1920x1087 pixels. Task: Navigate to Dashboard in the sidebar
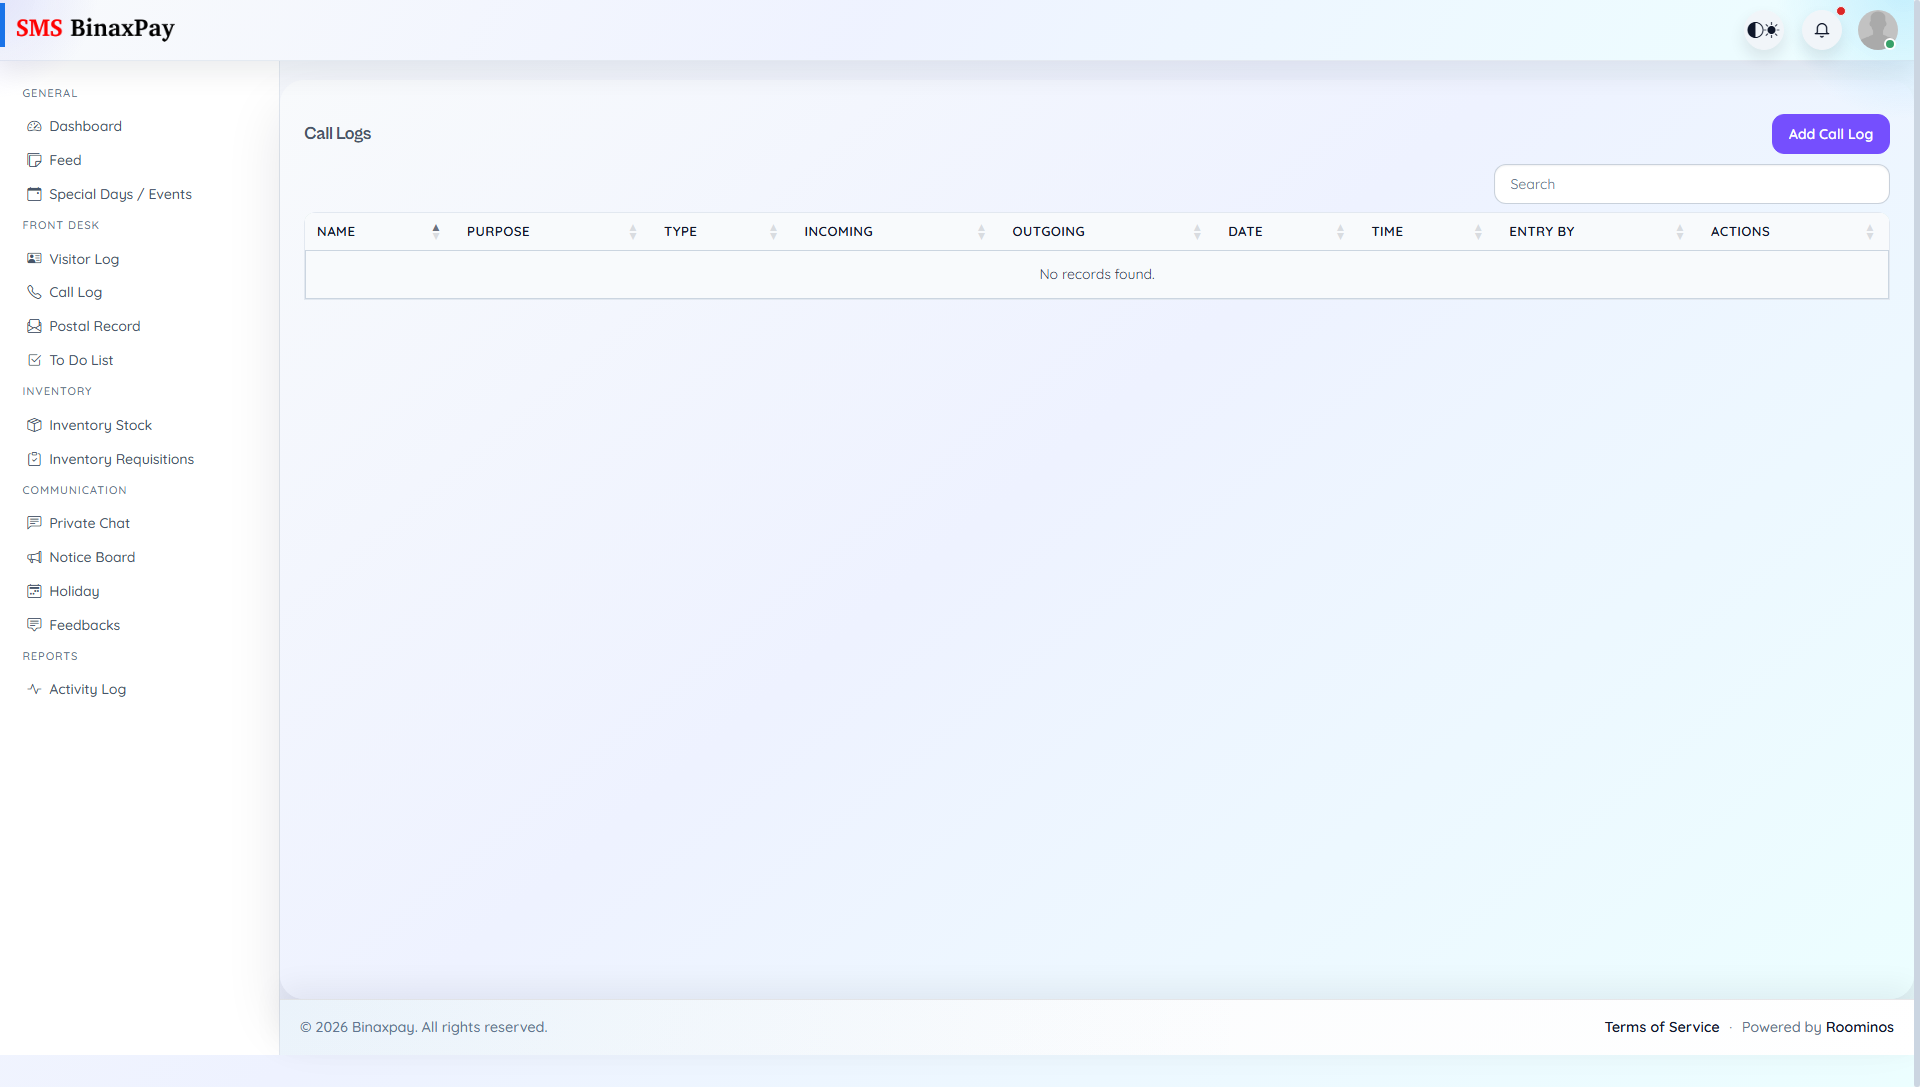click(85, 126)
